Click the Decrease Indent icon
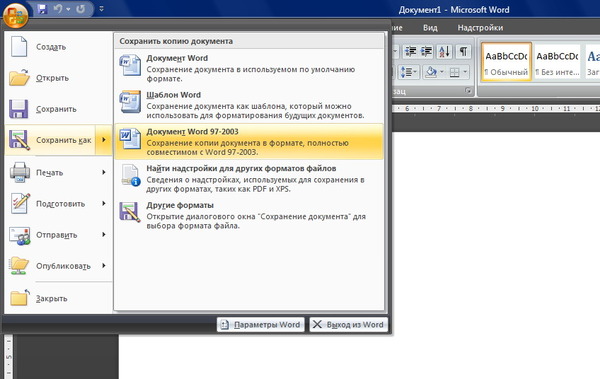Screen dimensions: 600x379 (411, 51)
